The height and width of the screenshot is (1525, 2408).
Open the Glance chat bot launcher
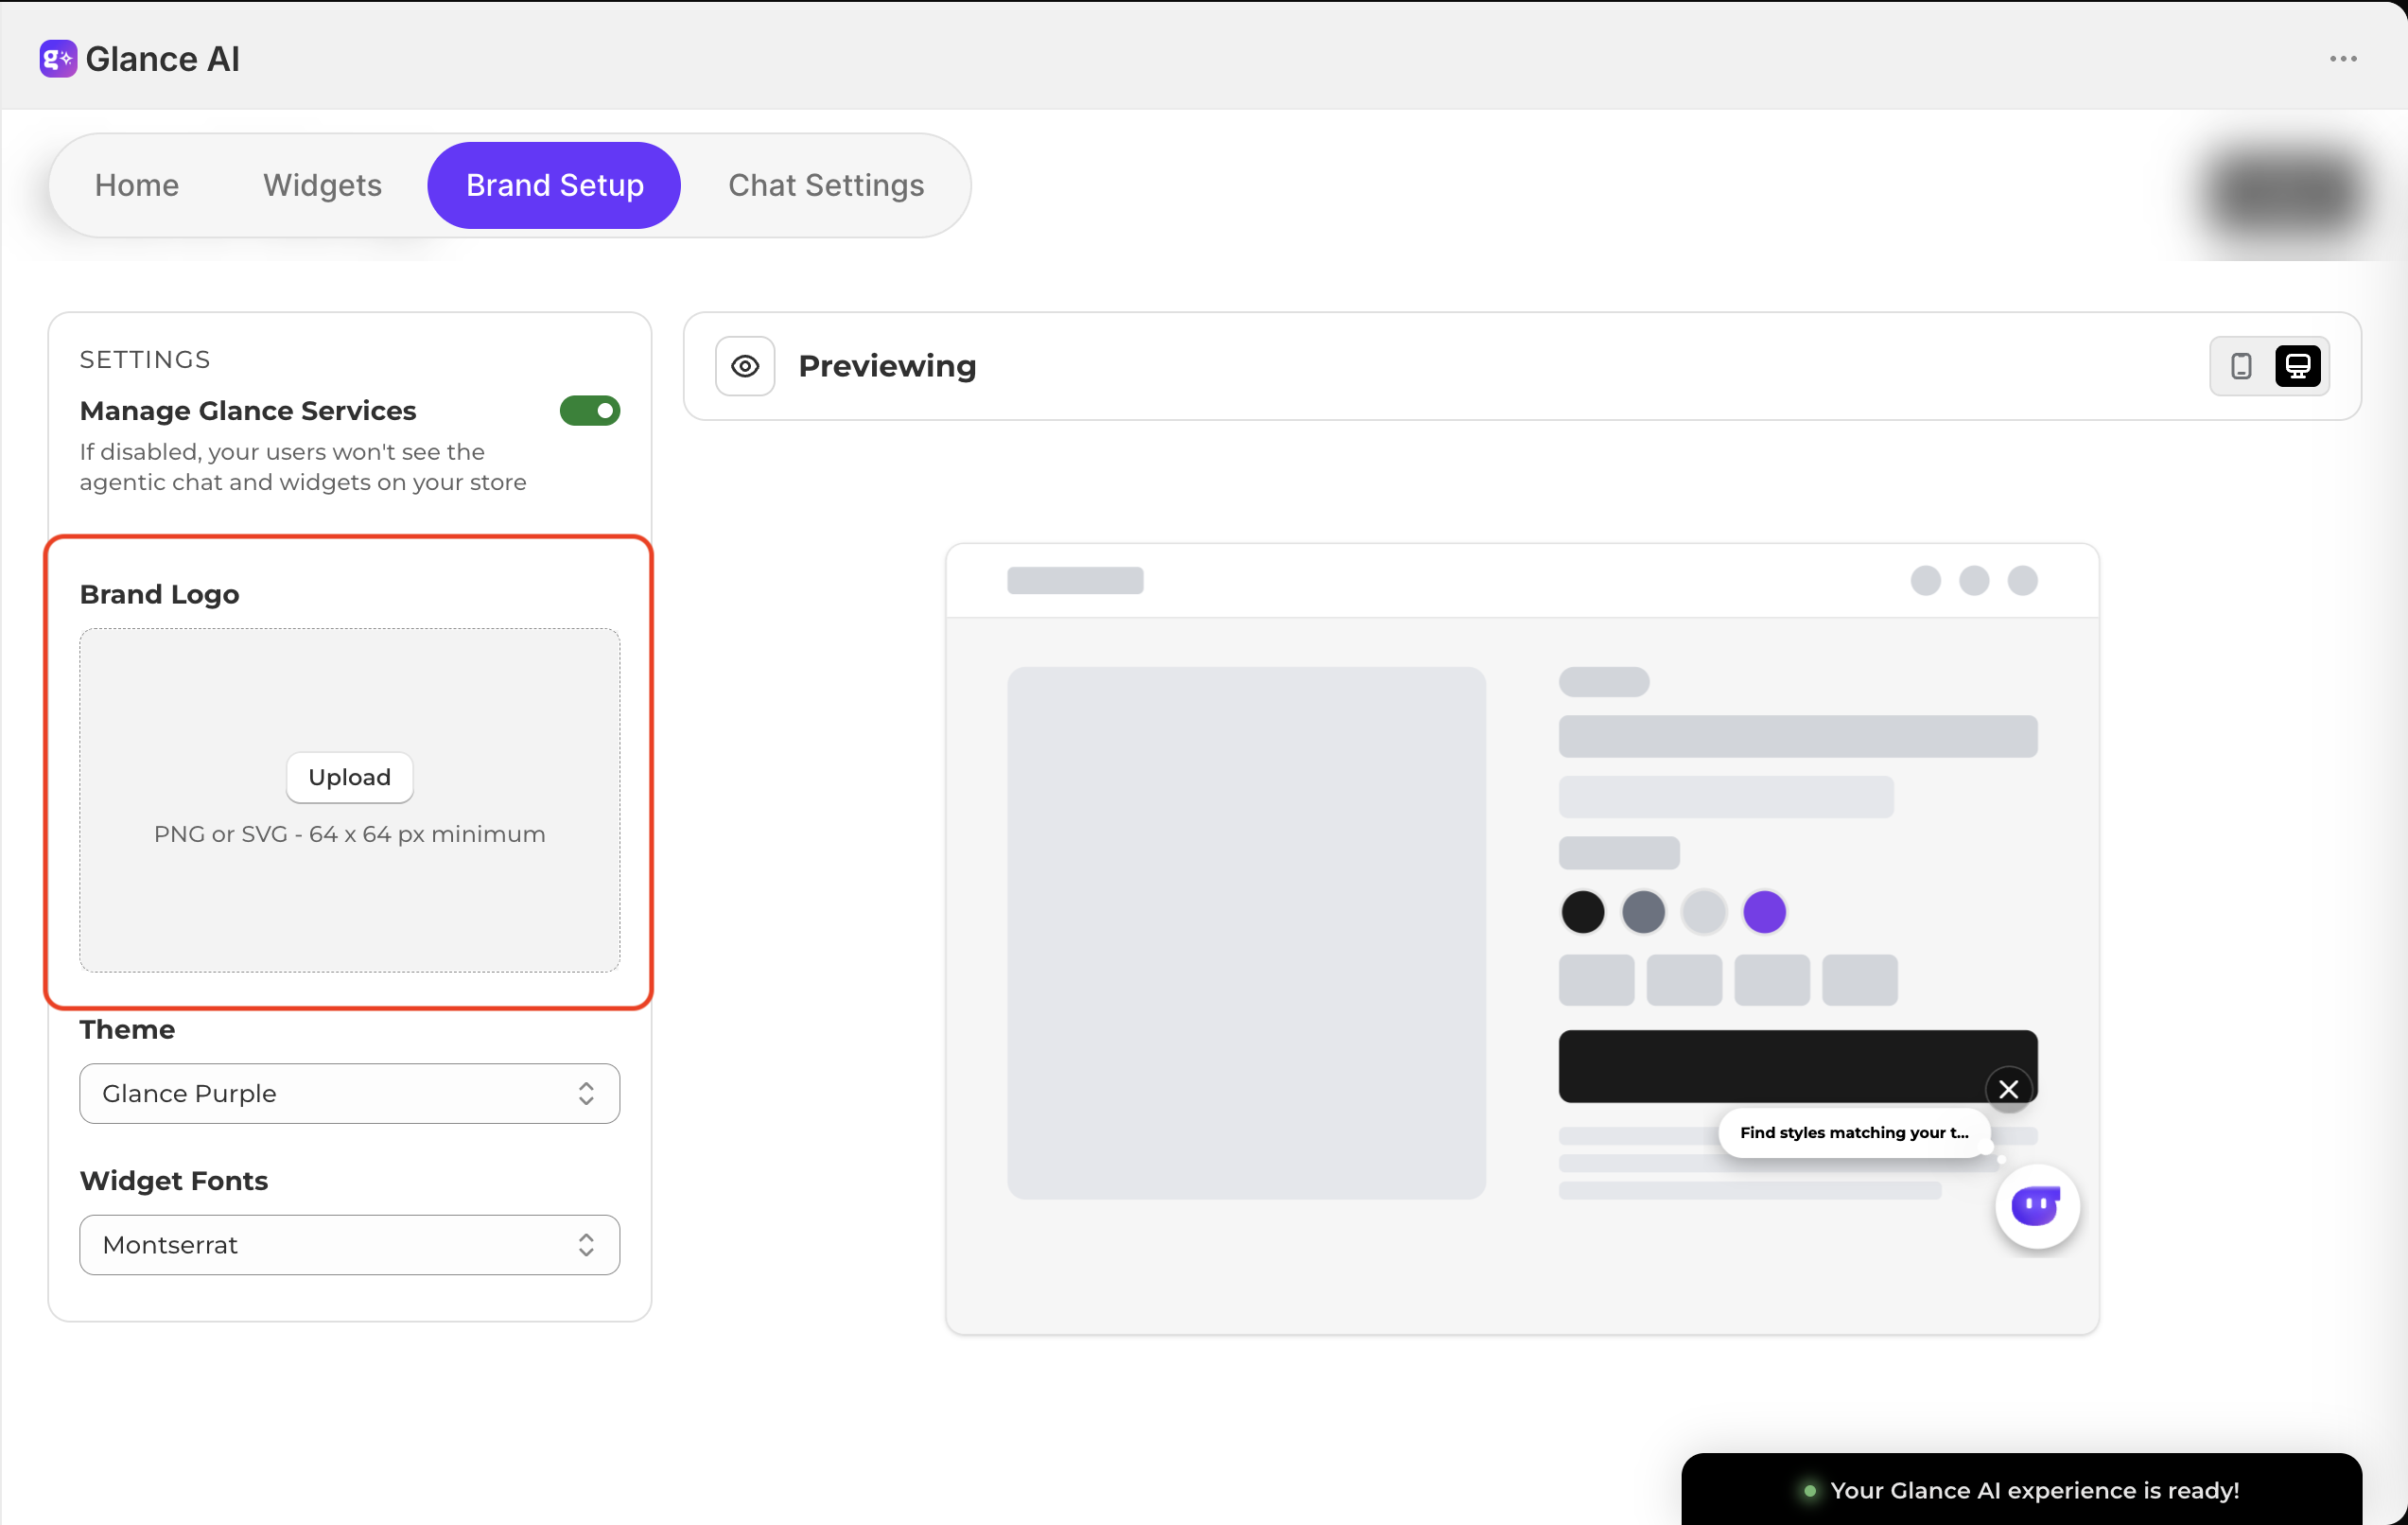coord(2037,1206)
